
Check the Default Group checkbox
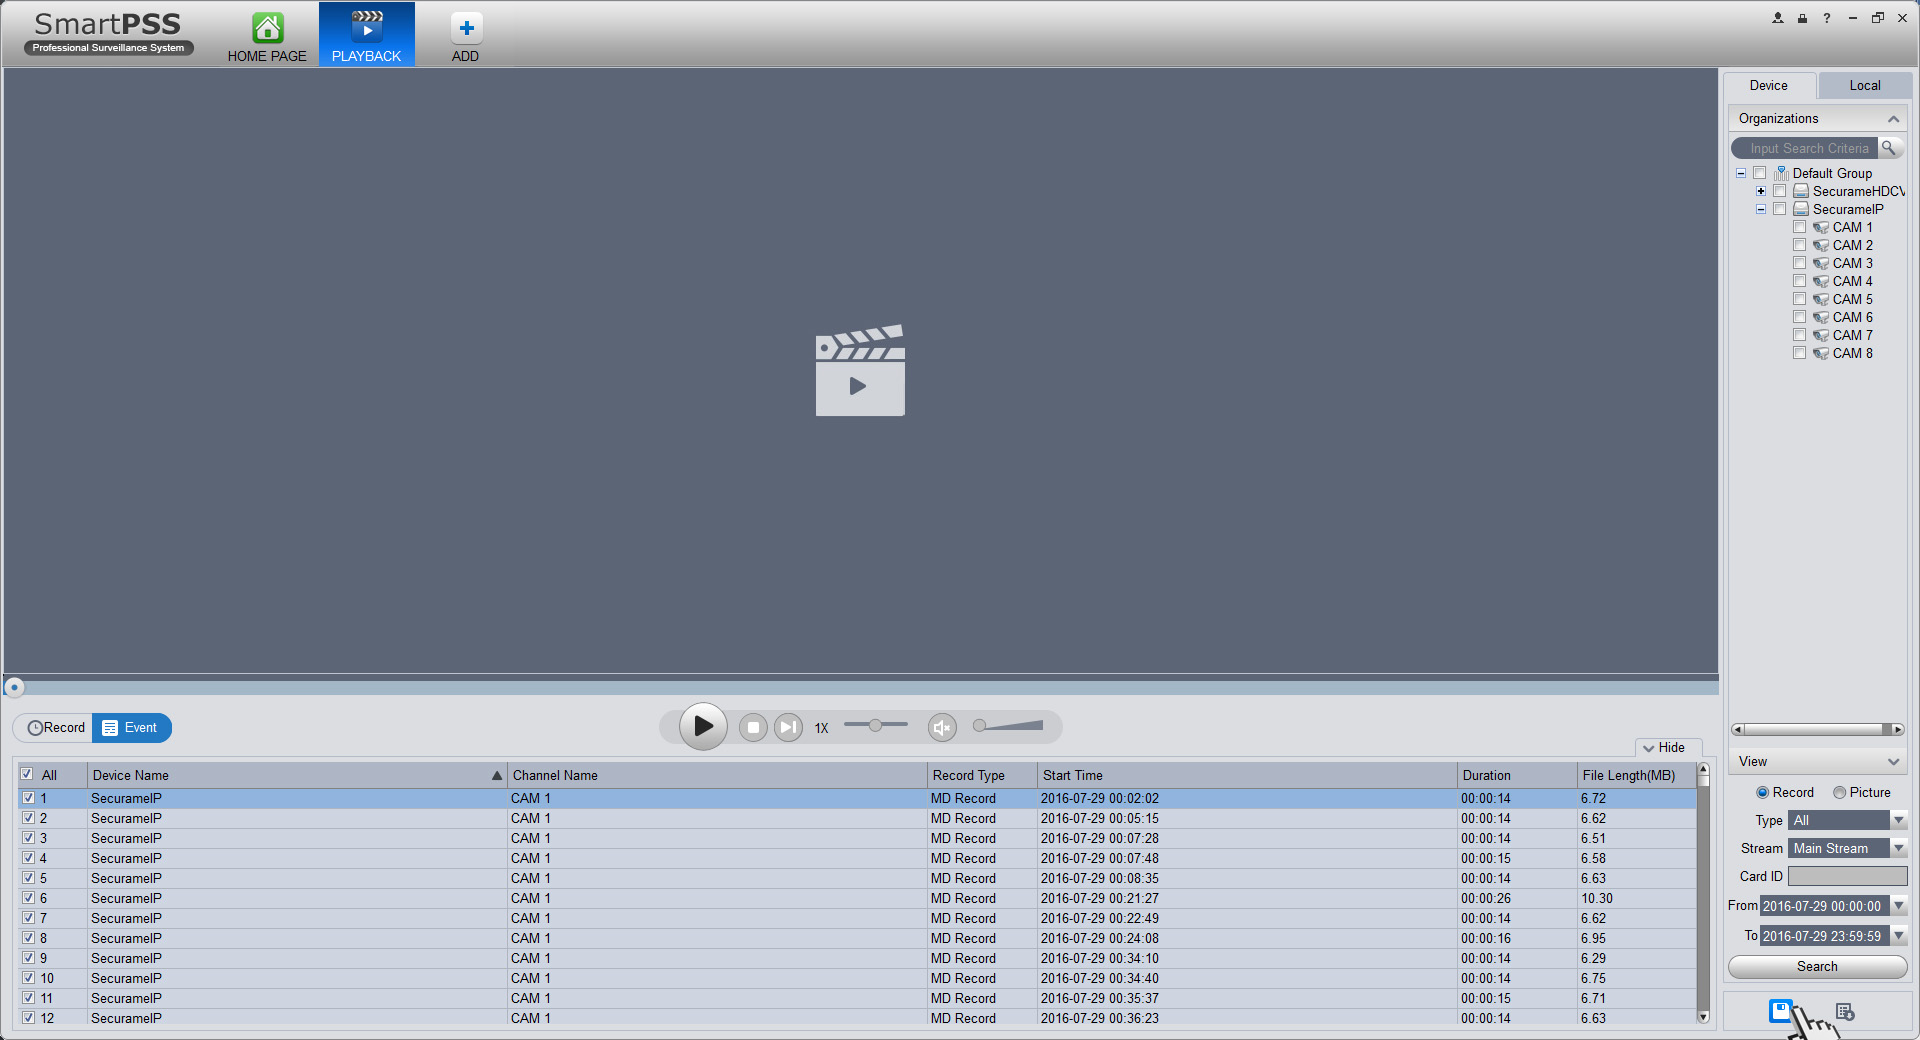tap(1759, 173)
